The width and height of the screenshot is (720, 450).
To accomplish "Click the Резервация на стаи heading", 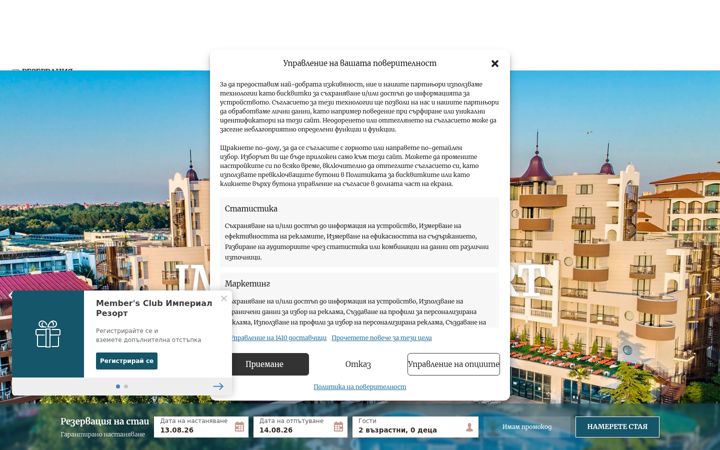I will click(x=105, y=421).
